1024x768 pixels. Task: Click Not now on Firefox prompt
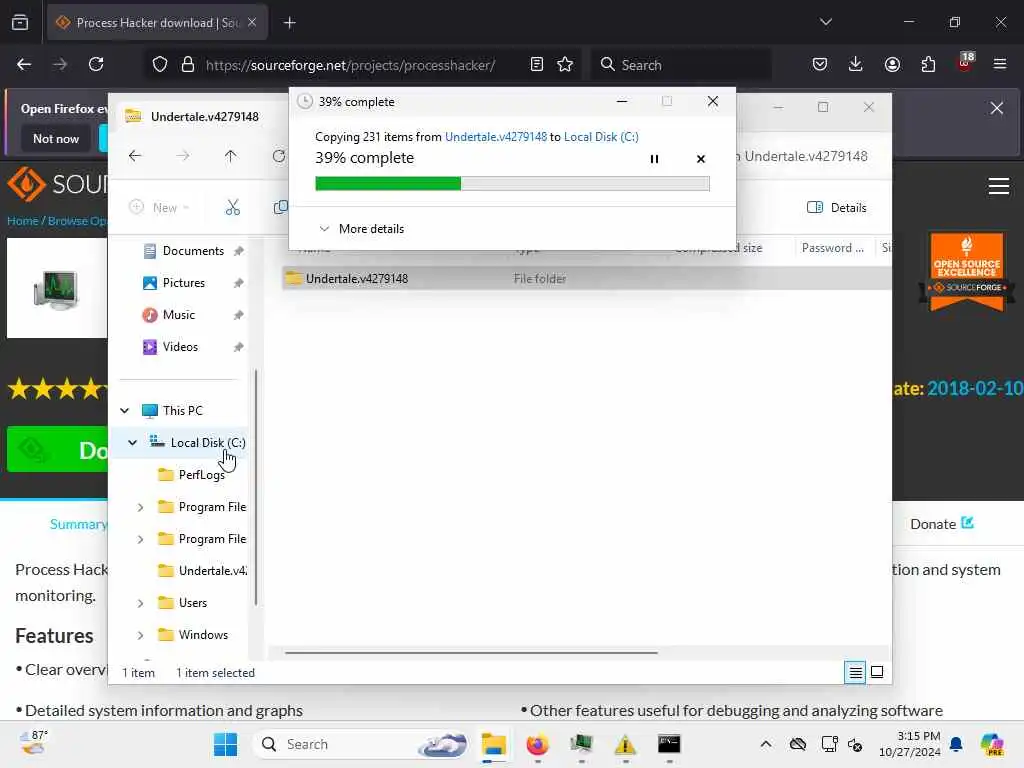click(x=56, y=138)
